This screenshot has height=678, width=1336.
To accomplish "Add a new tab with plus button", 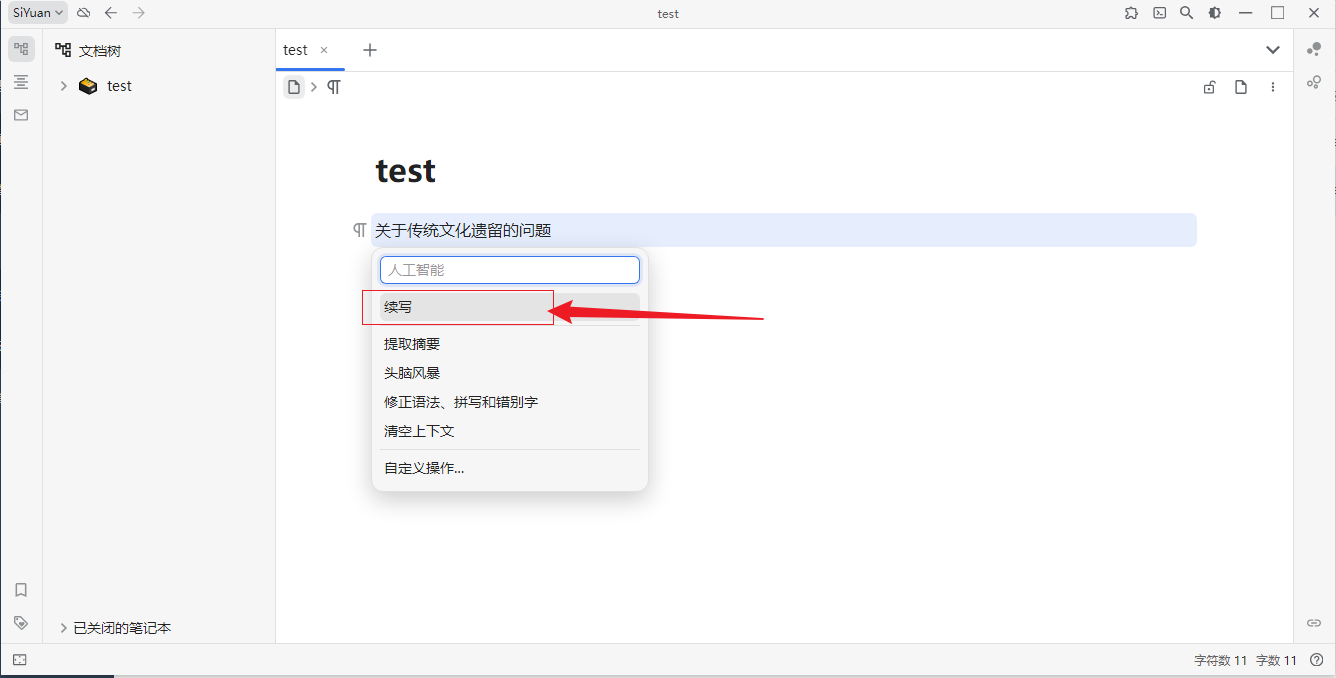I will coord(370,50).
